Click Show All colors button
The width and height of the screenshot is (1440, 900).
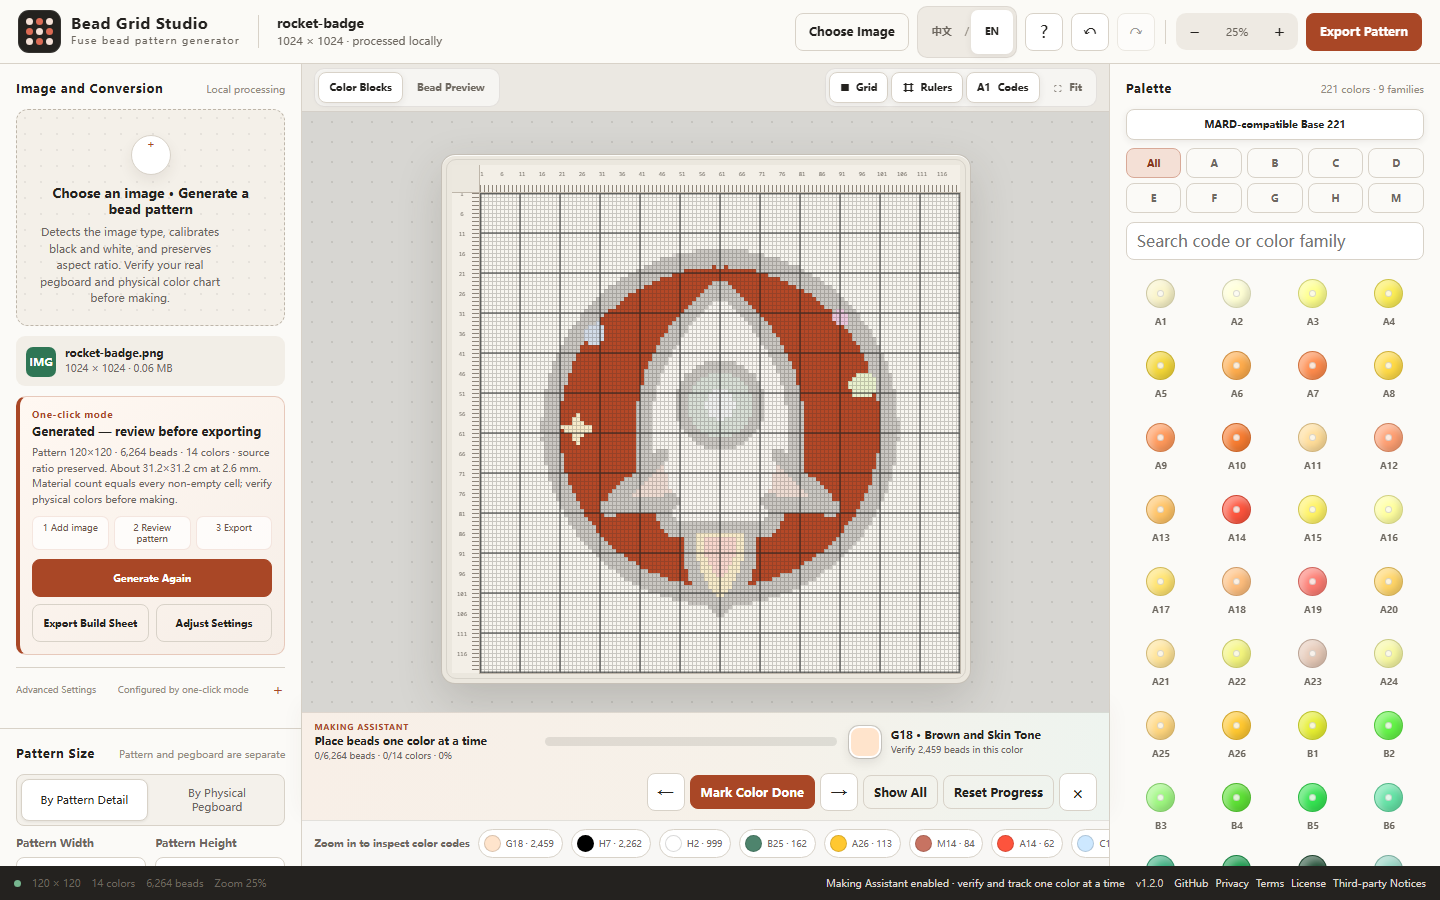tap(900, 792)
